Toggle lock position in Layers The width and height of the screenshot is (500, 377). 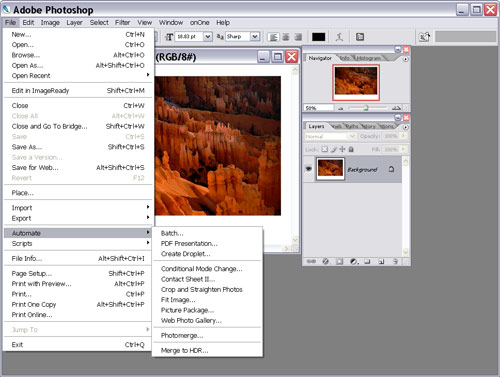point(342,149)
